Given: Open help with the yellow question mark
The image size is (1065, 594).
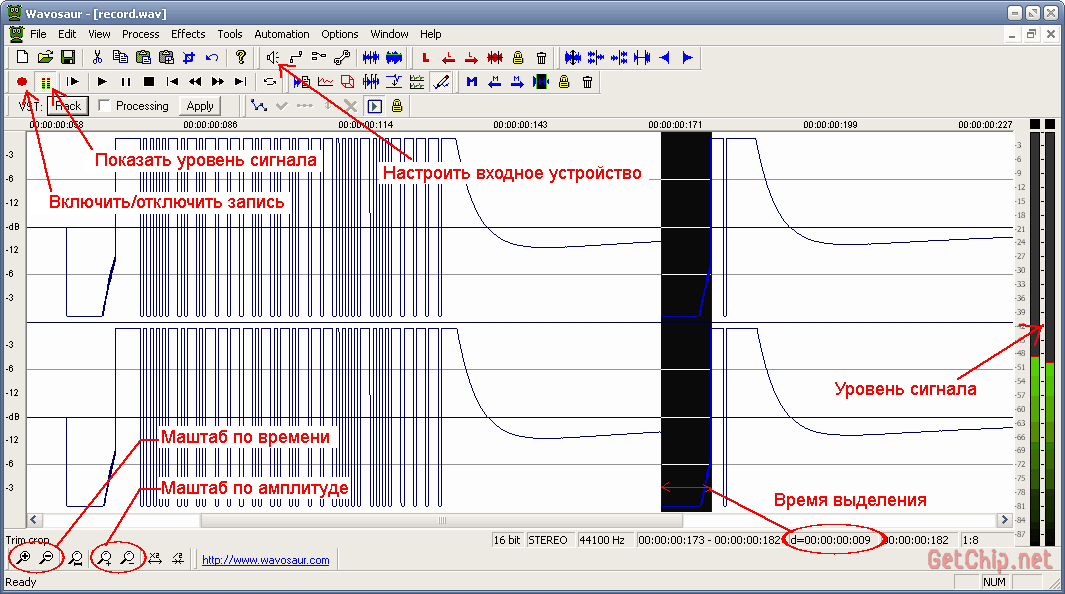Looking at the screenshot, I should [240, 58].
